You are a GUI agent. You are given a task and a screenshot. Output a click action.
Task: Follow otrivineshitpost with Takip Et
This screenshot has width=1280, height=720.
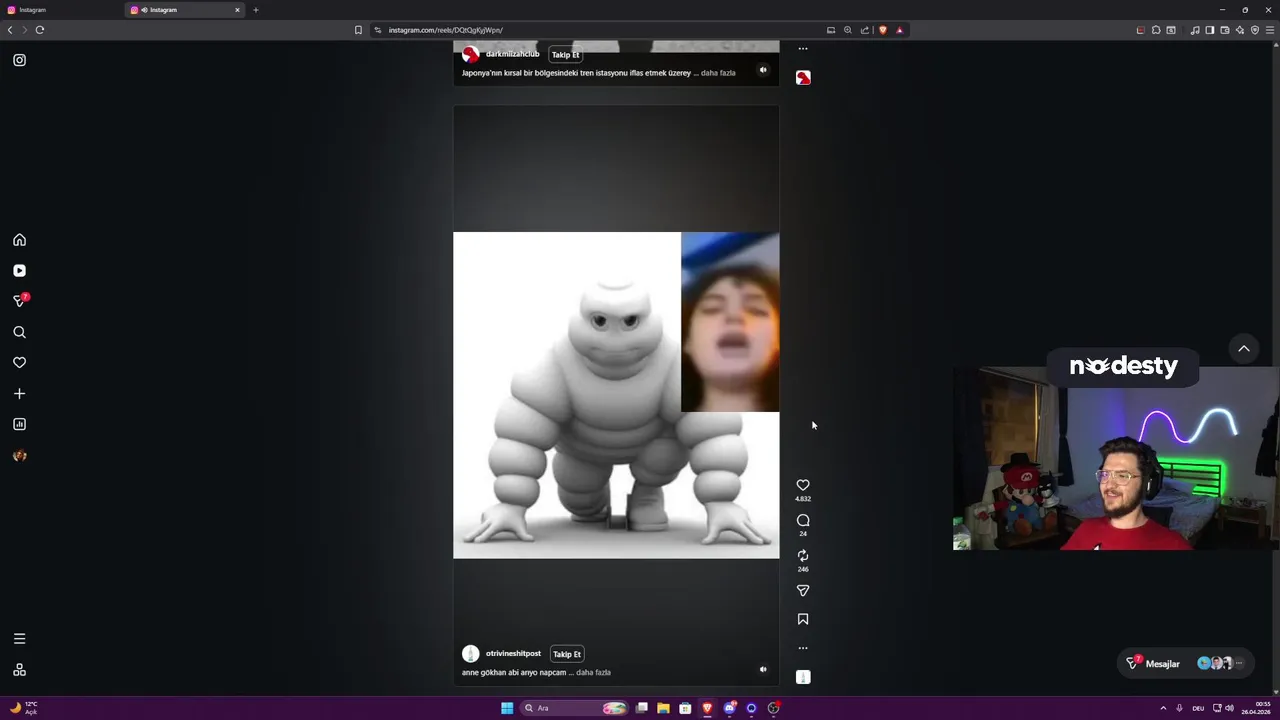click(567, 654)
